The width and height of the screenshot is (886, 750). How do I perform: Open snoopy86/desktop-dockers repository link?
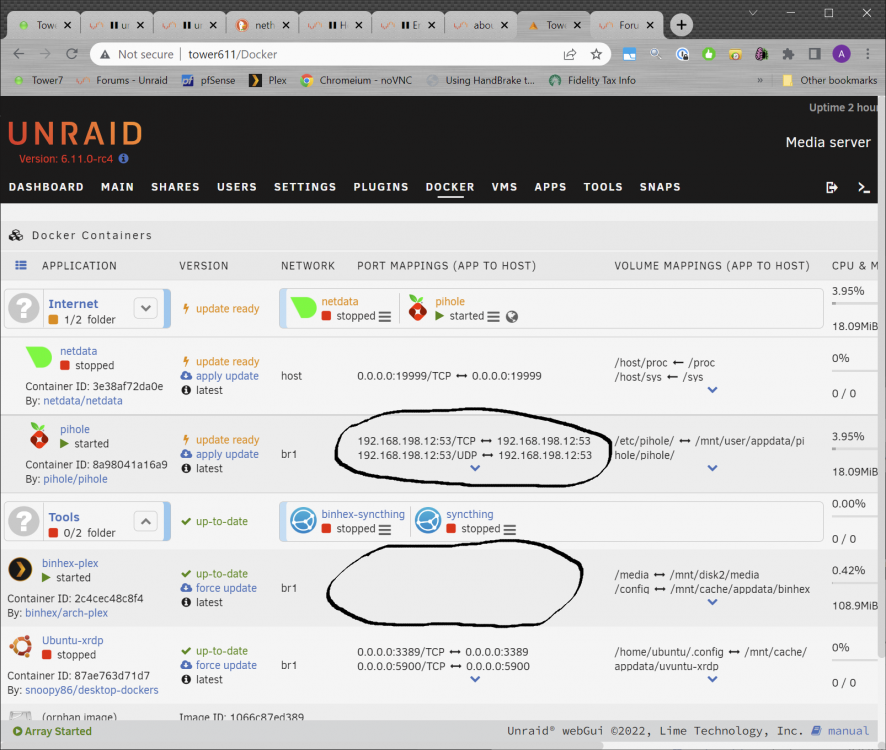click(92, 690)
